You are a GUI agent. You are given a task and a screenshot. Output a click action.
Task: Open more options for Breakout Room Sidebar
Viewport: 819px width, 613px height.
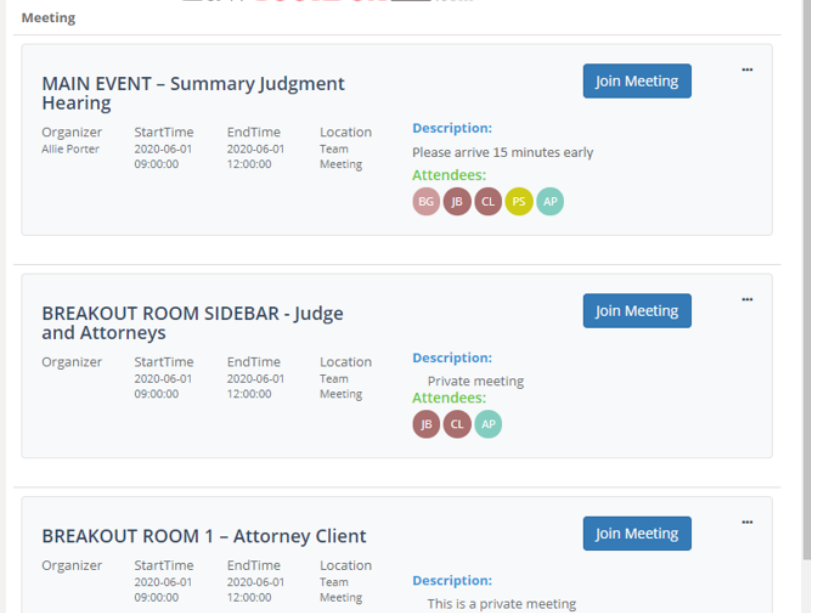click(747, 299)
